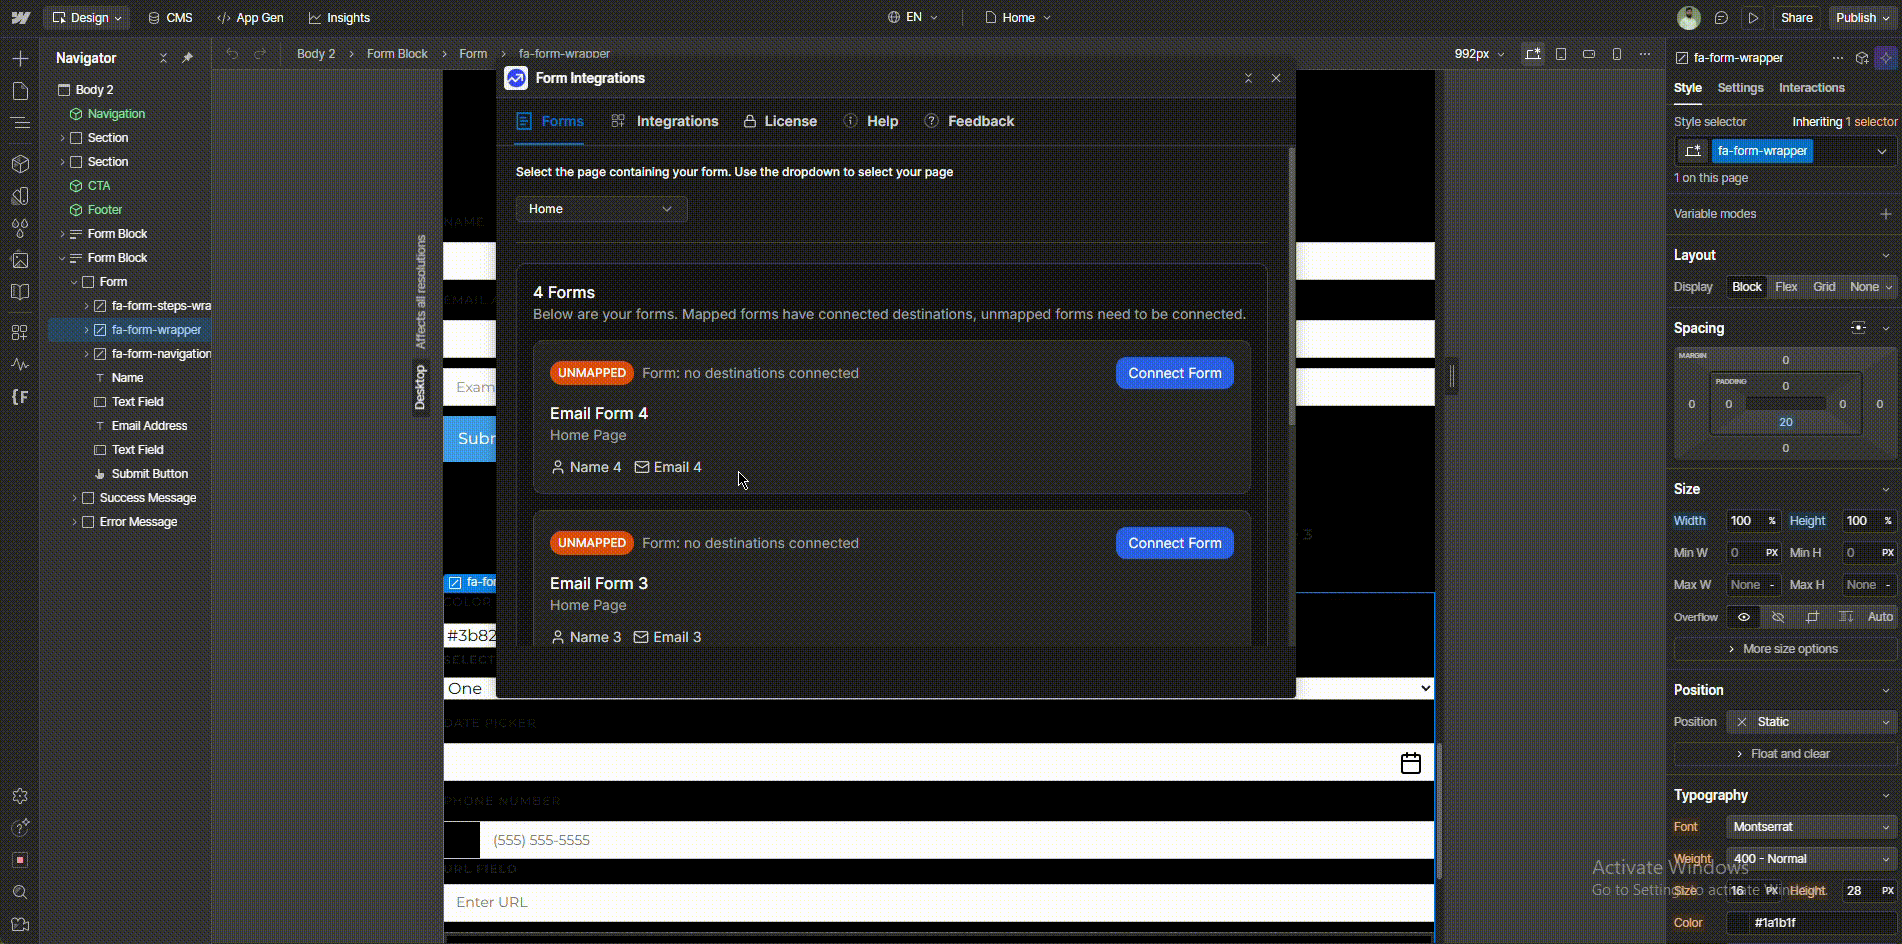Set display mode to Grid
The image size is (1902, 944).
point(1824,287)
